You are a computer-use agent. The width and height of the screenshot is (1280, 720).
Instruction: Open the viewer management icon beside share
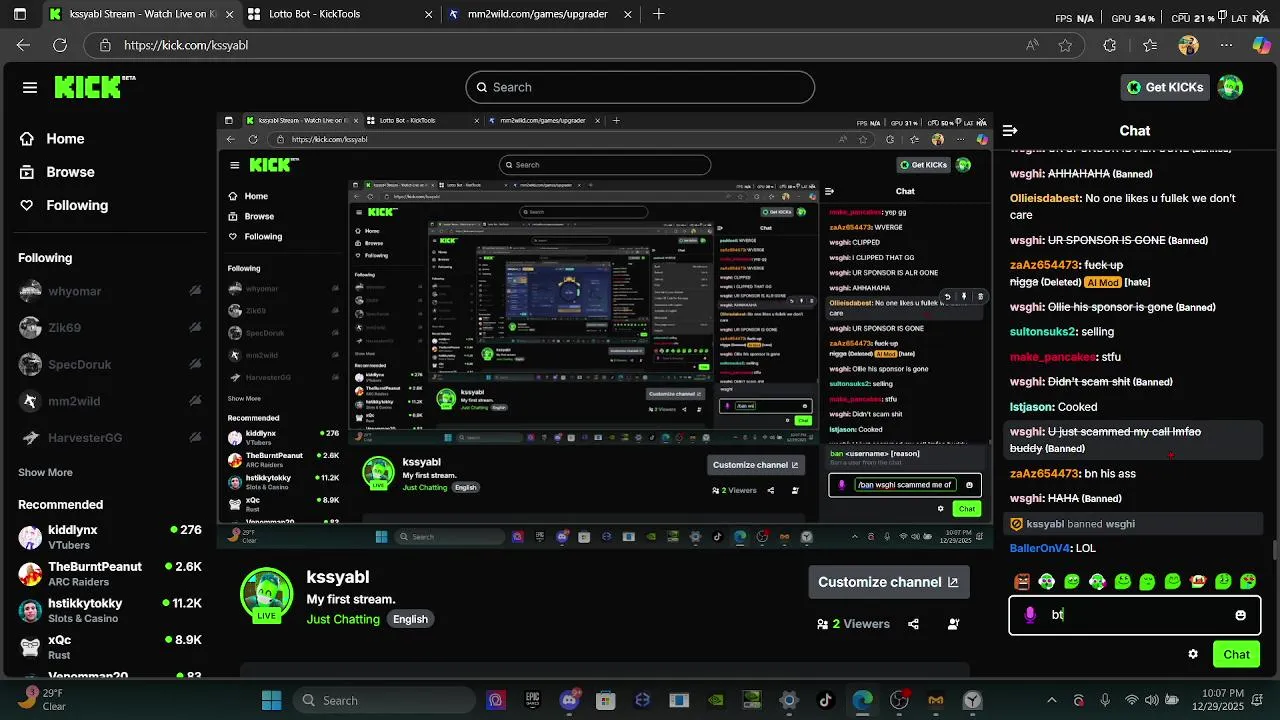pos(953,624)
